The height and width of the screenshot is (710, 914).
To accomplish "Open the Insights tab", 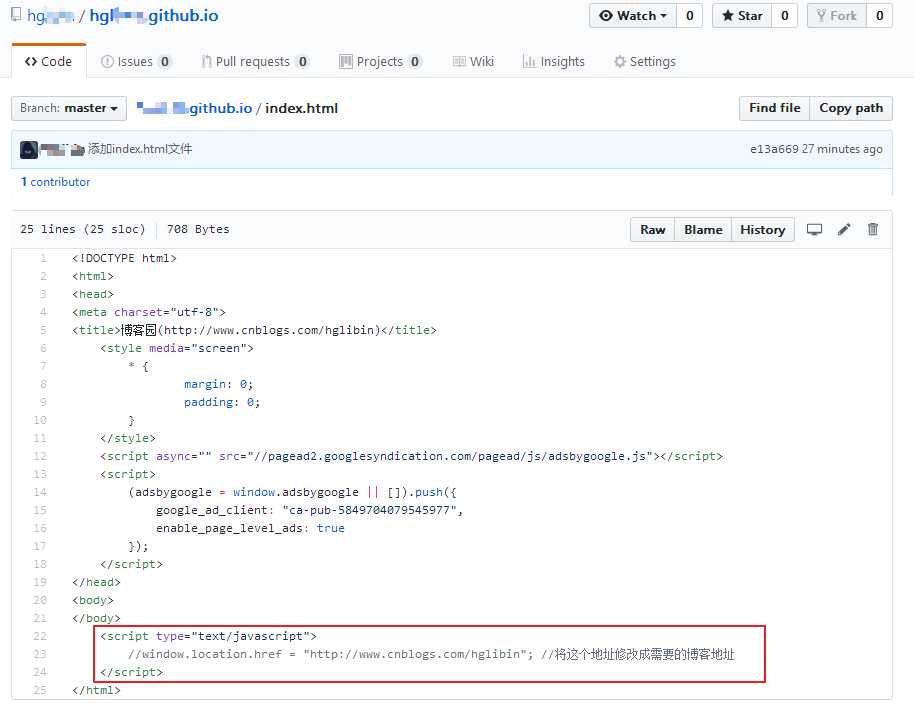I will tap(554, 61).
